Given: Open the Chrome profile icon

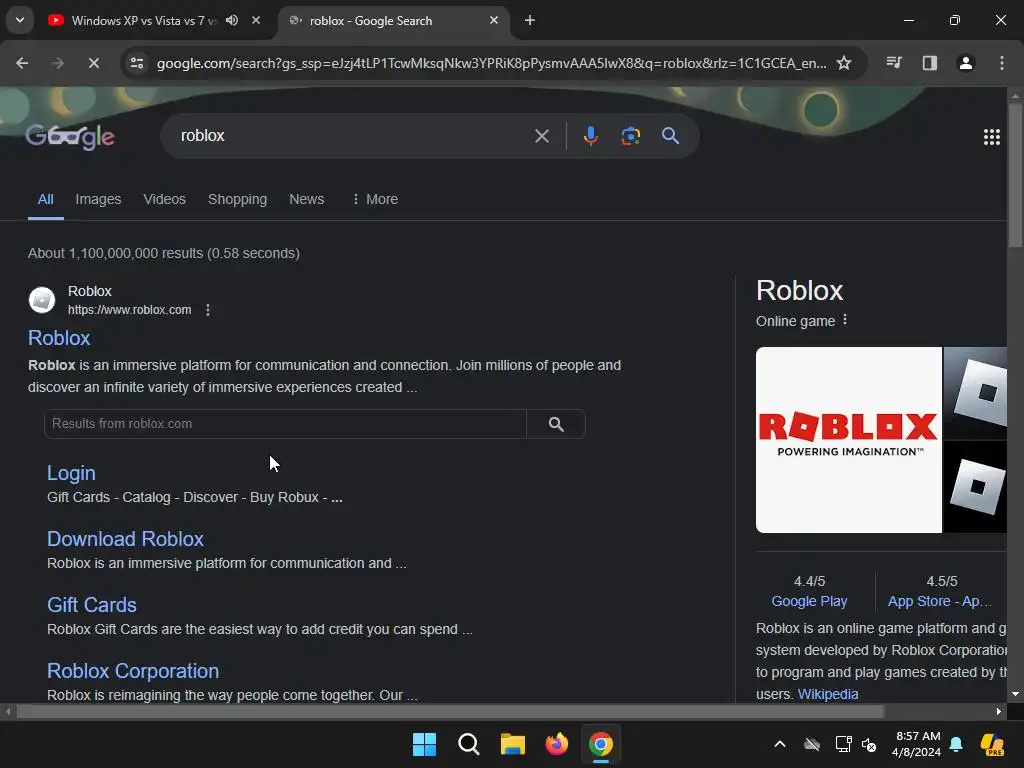Looking at the screenshot, I should click(965, 63).
